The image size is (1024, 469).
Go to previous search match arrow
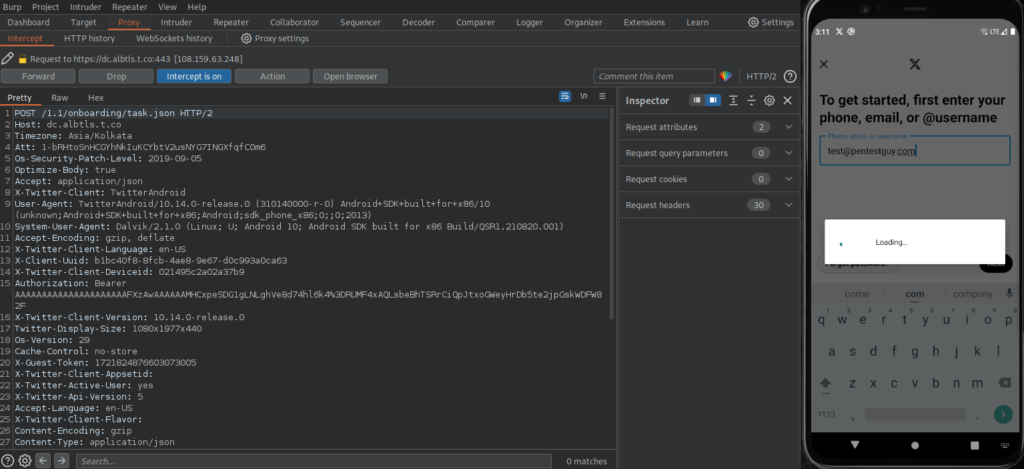[44, 461]
